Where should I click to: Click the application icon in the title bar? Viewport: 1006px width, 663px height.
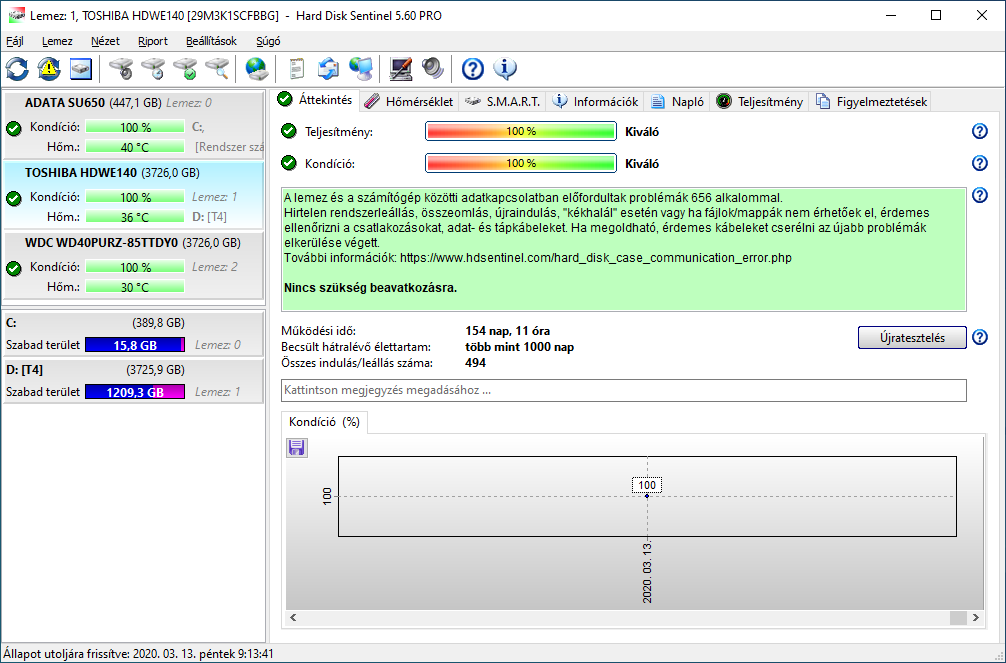16,15
